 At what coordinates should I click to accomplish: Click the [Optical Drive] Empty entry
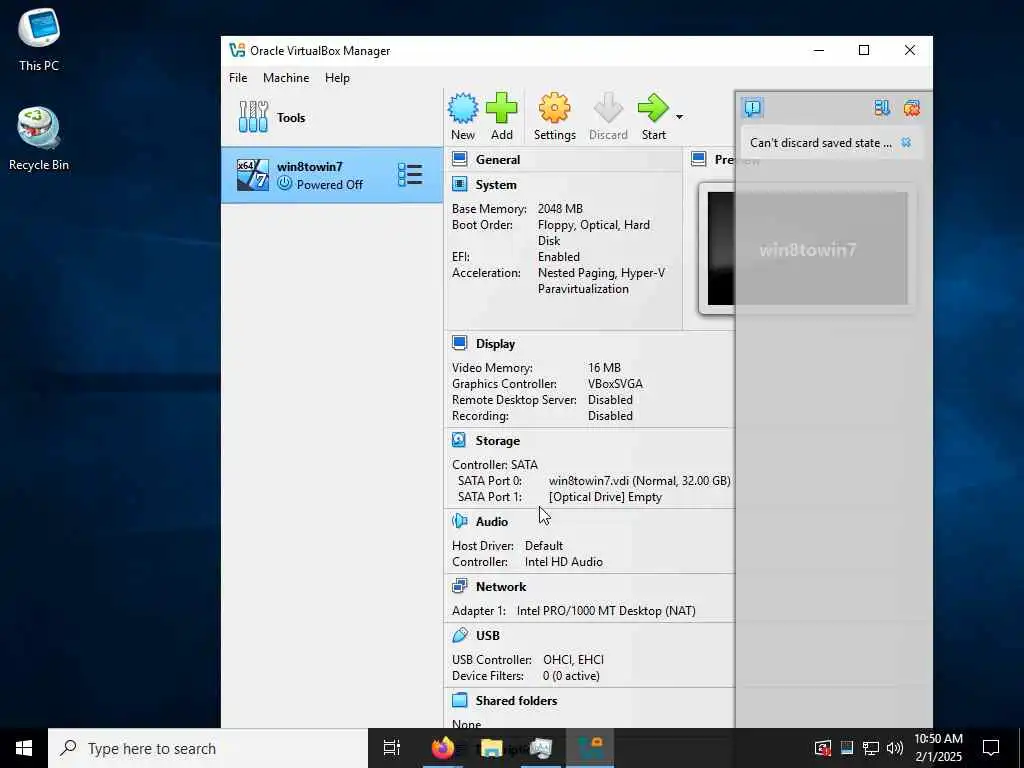click(605, 497)
